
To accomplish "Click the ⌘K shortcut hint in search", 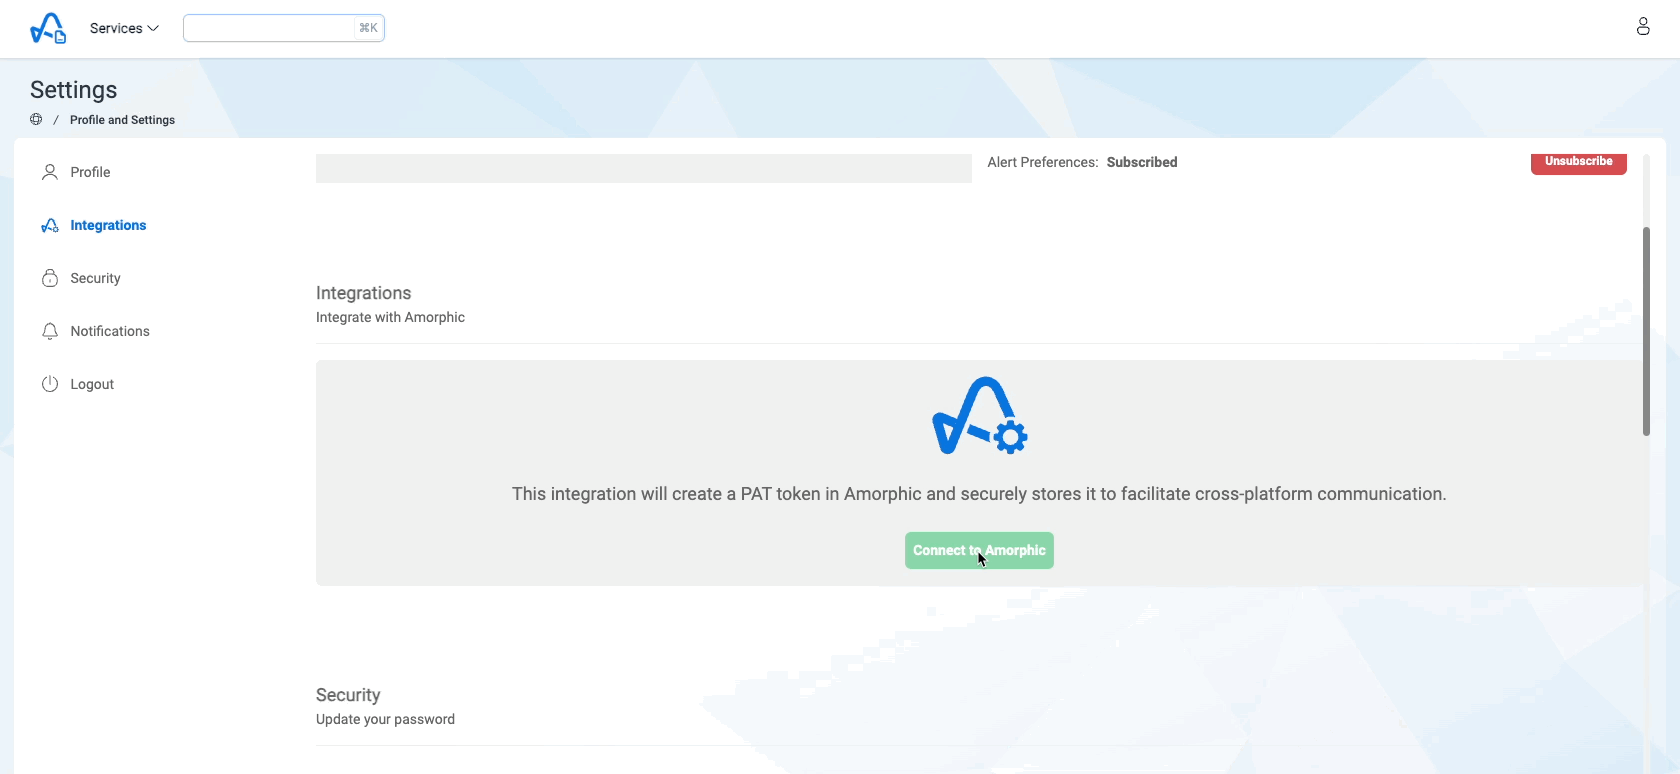I will (x=368, y=28).
